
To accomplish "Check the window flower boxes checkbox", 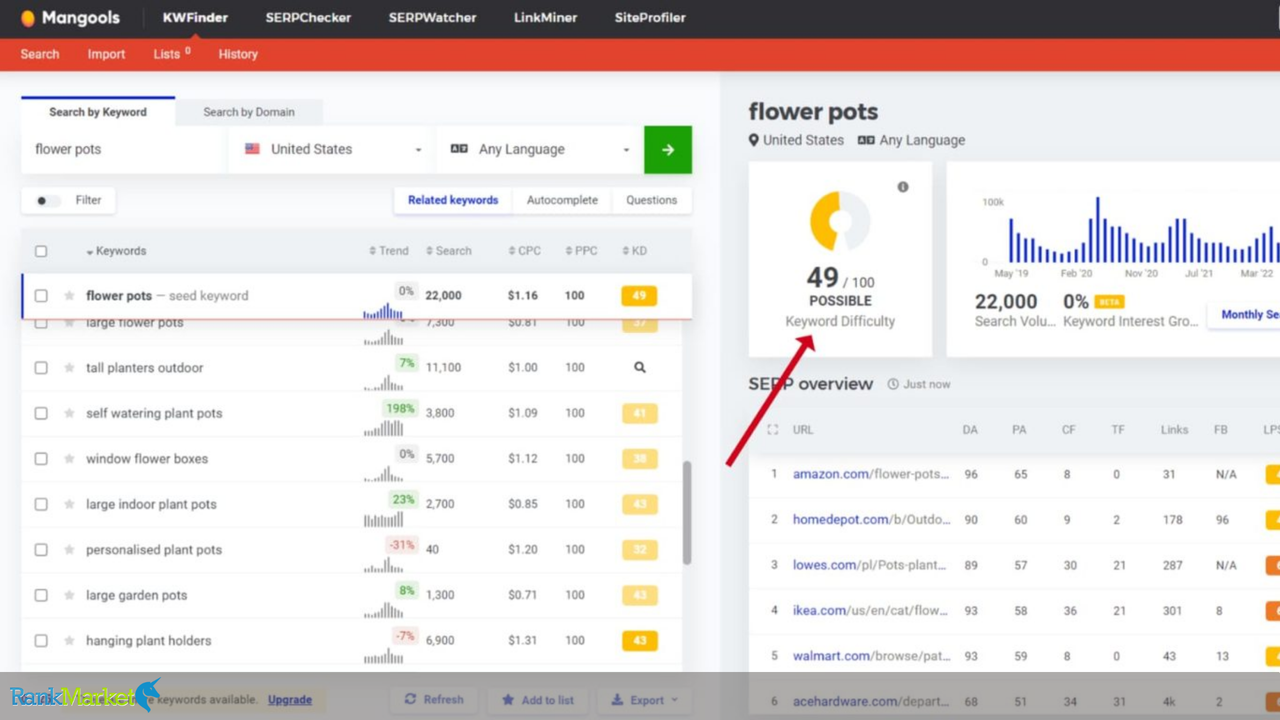I will coord(41,459).
